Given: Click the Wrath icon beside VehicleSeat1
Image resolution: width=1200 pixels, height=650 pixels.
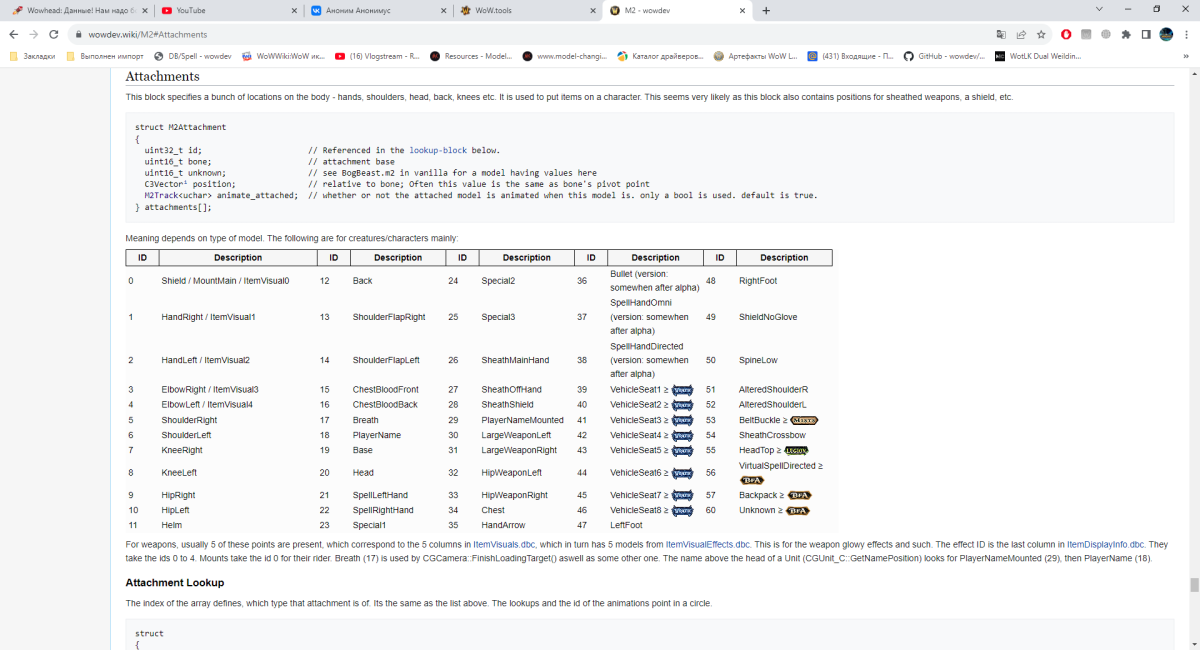Looking at the screenshot, I should point(683,390).
